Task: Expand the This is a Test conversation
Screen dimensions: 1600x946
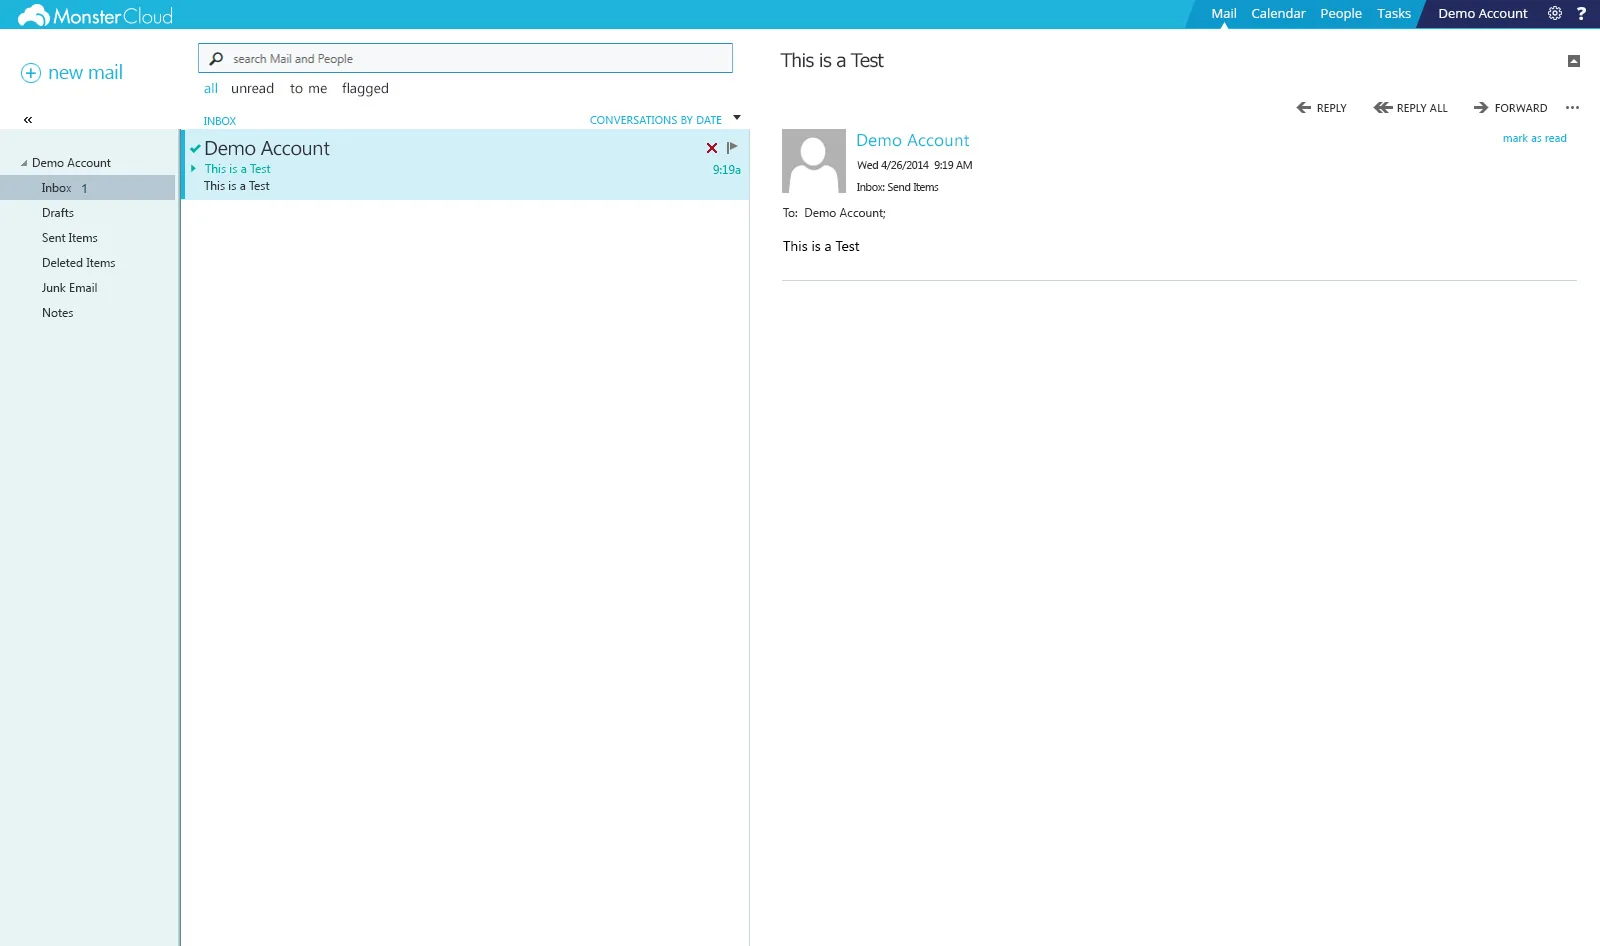Action: coord(194,169)
